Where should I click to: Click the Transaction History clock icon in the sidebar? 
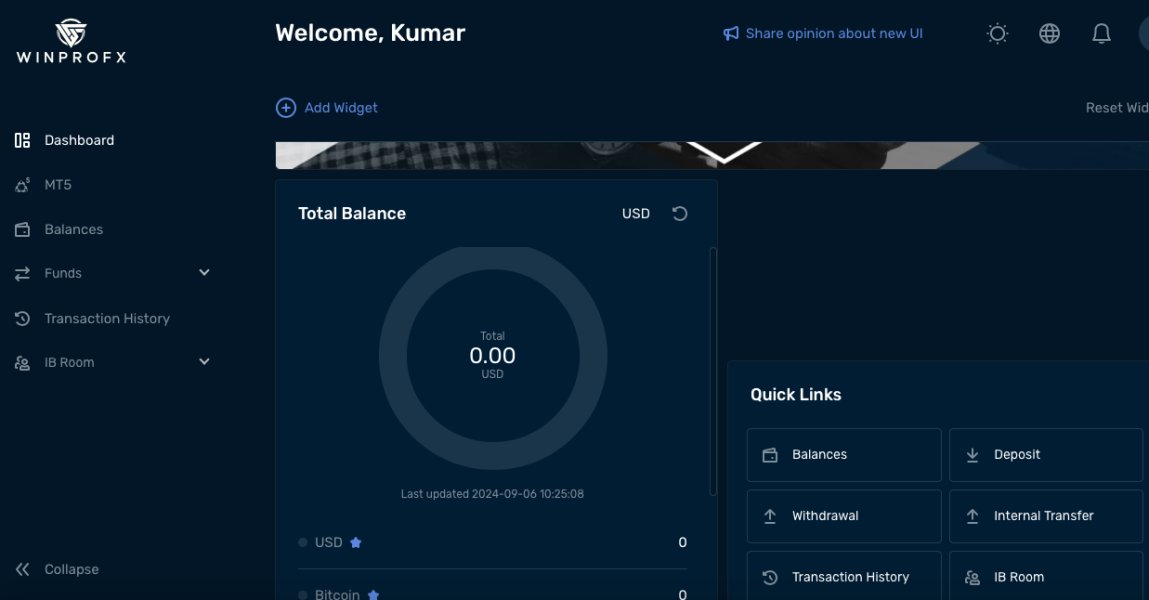[x=23, y=319]
